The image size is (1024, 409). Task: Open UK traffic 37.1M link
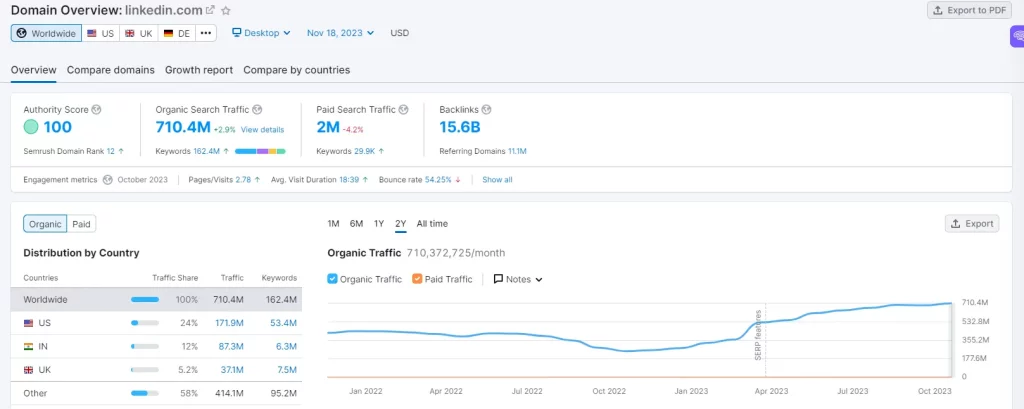click(x=232, y=370)
